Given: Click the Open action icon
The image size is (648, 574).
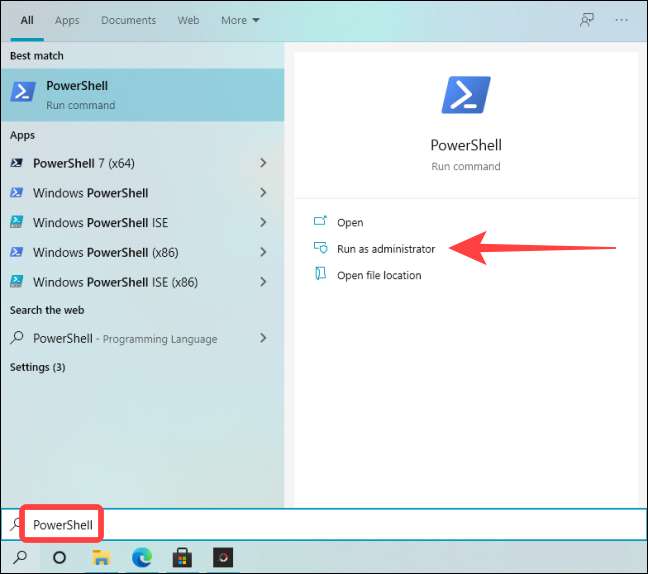Looking at the screenshot, I should tap(320, 221).
